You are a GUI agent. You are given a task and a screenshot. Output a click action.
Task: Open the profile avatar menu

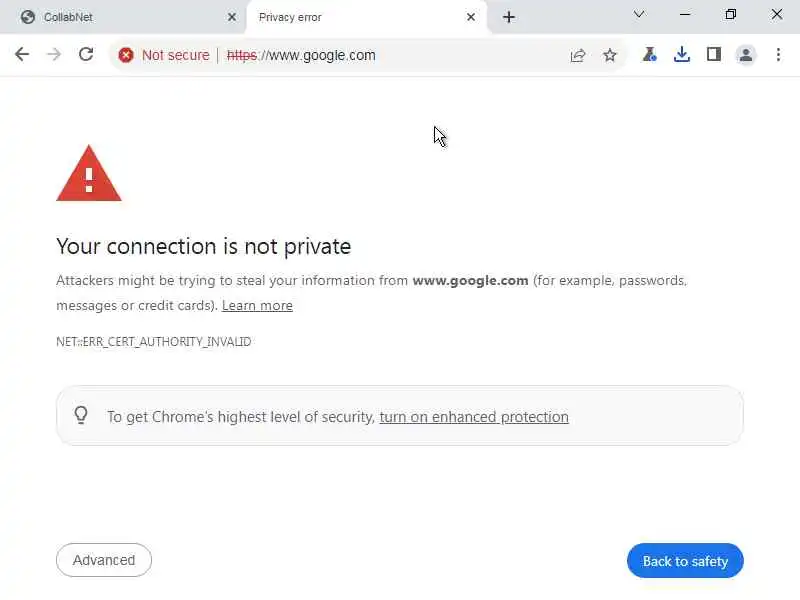[x=746, y=55]
